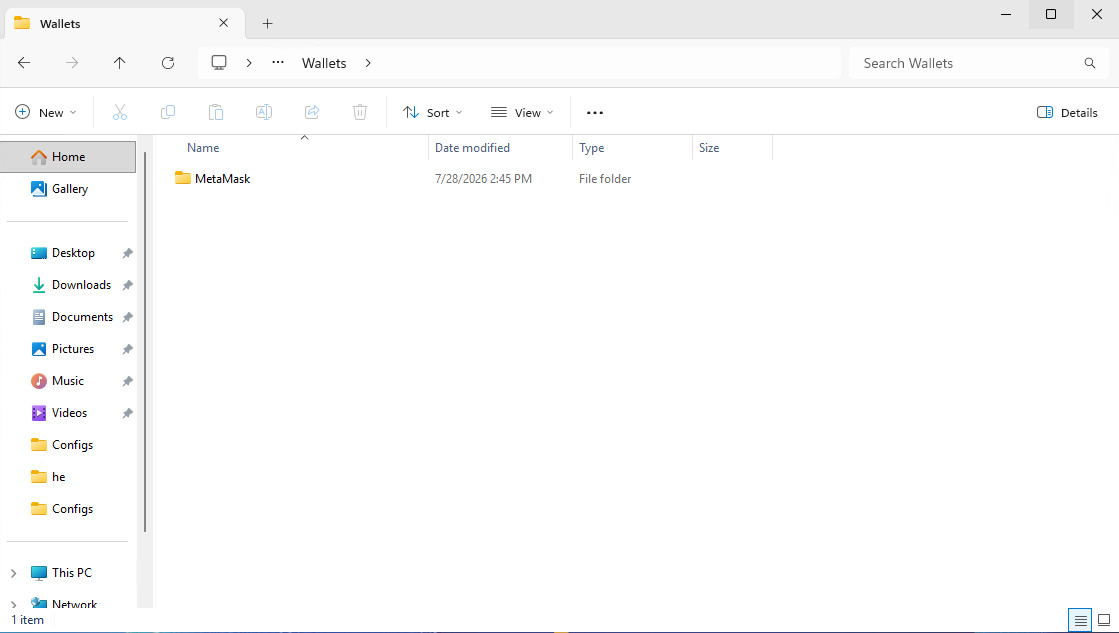Open the hidden breadcrumb path ellipsis
The height and width of the screenshot is (633, 1119).
(x=278, y=63)
